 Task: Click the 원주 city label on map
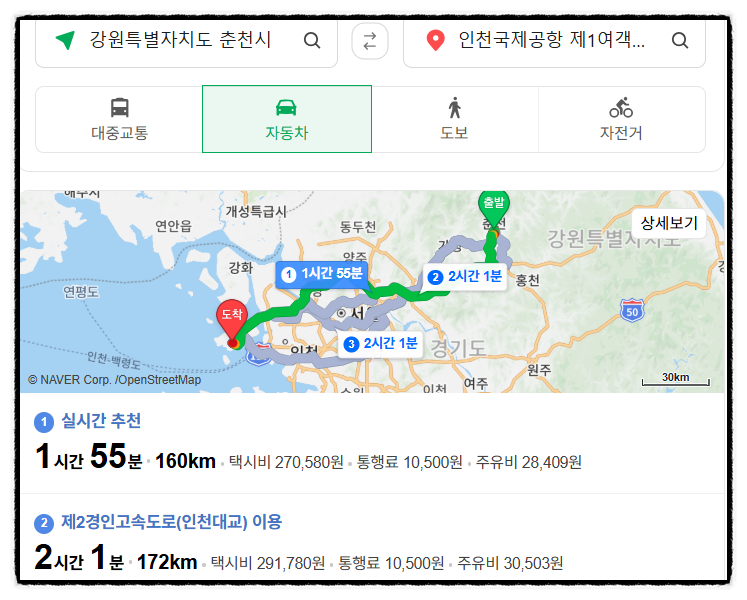click(x=539, y=369)
